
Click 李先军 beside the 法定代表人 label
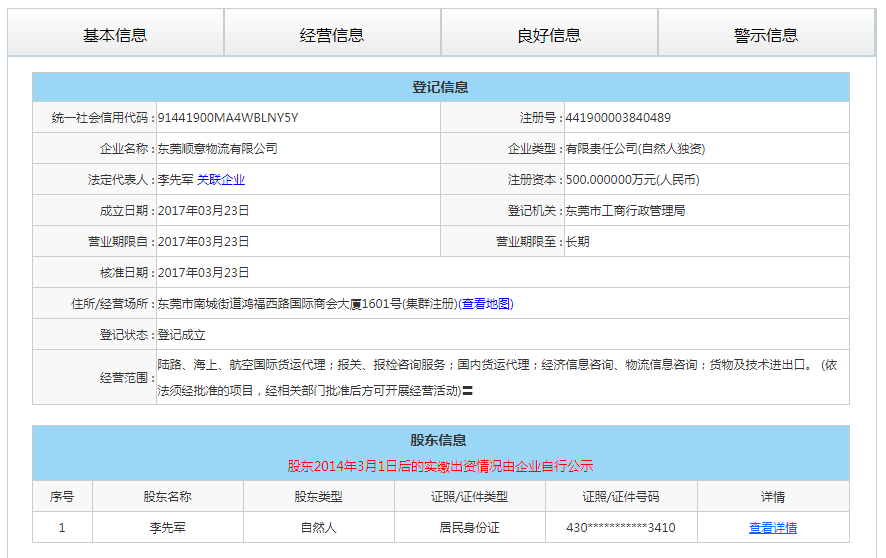[x=175, y=180]
